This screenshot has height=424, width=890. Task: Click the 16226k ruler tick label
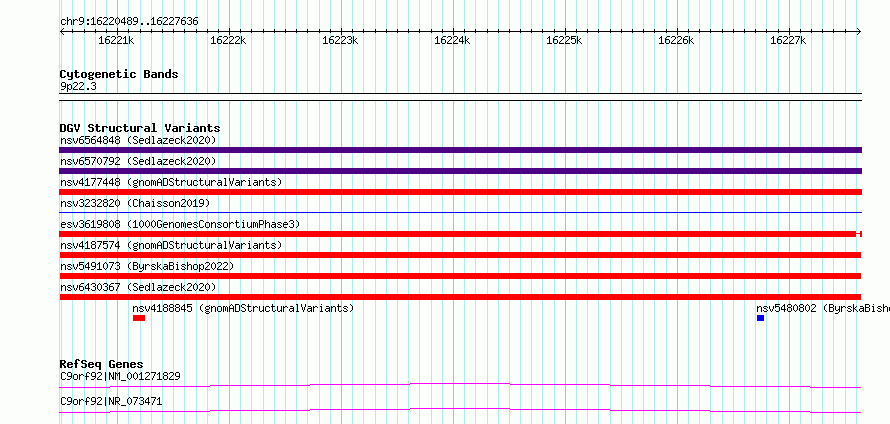tap(676, 40)
